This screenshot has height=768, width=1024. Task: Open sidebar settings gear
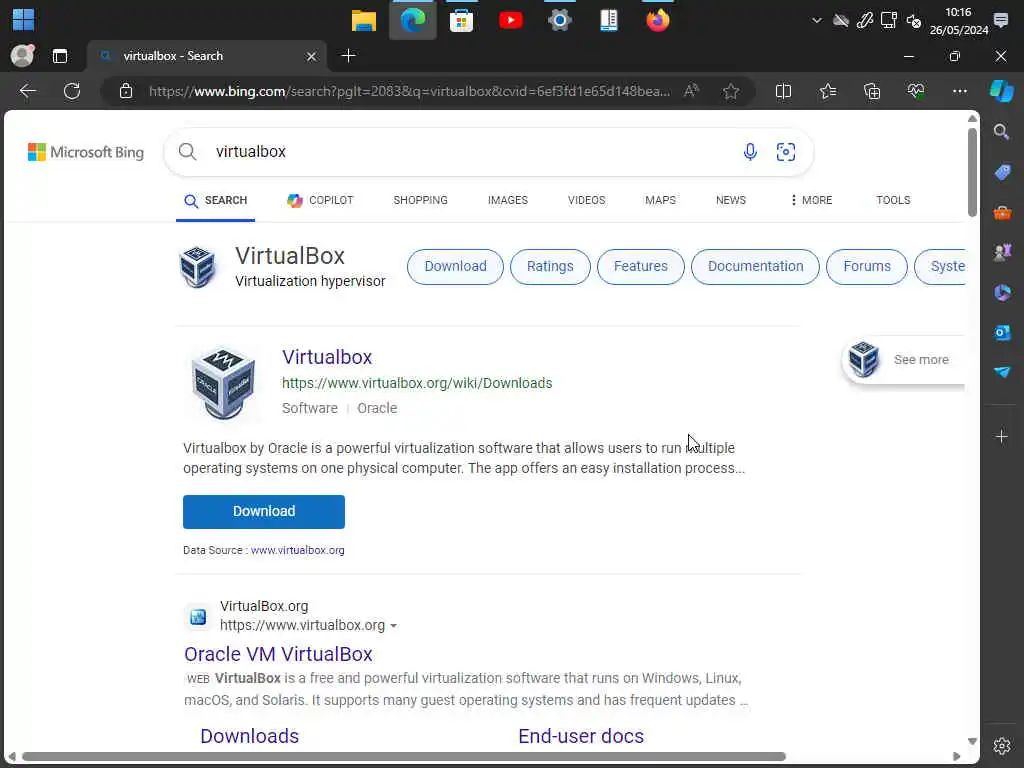pyautogui.click(x=1002, y=746)
